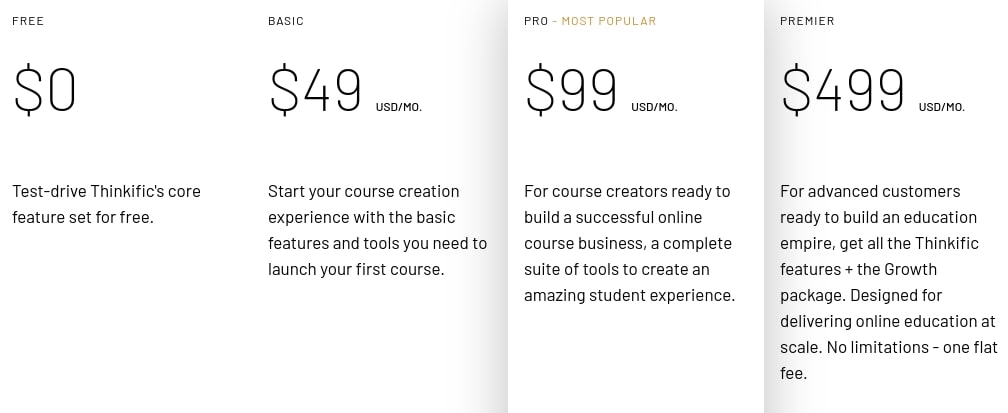Click the $99 price

tap(572, 90)
